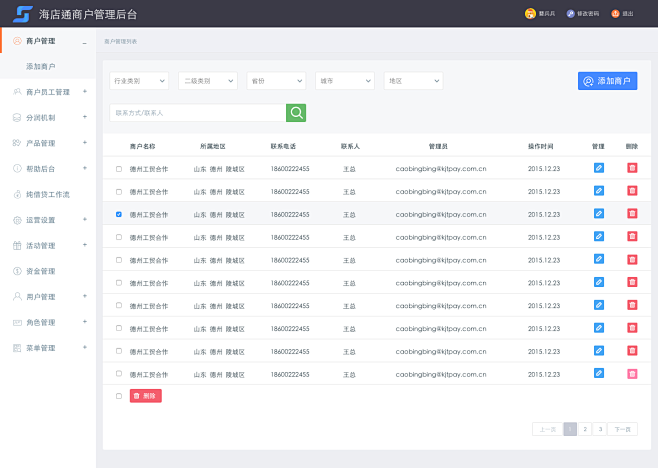
Task: Go to page 3 in pagination
Action: [x=600, y=429]
